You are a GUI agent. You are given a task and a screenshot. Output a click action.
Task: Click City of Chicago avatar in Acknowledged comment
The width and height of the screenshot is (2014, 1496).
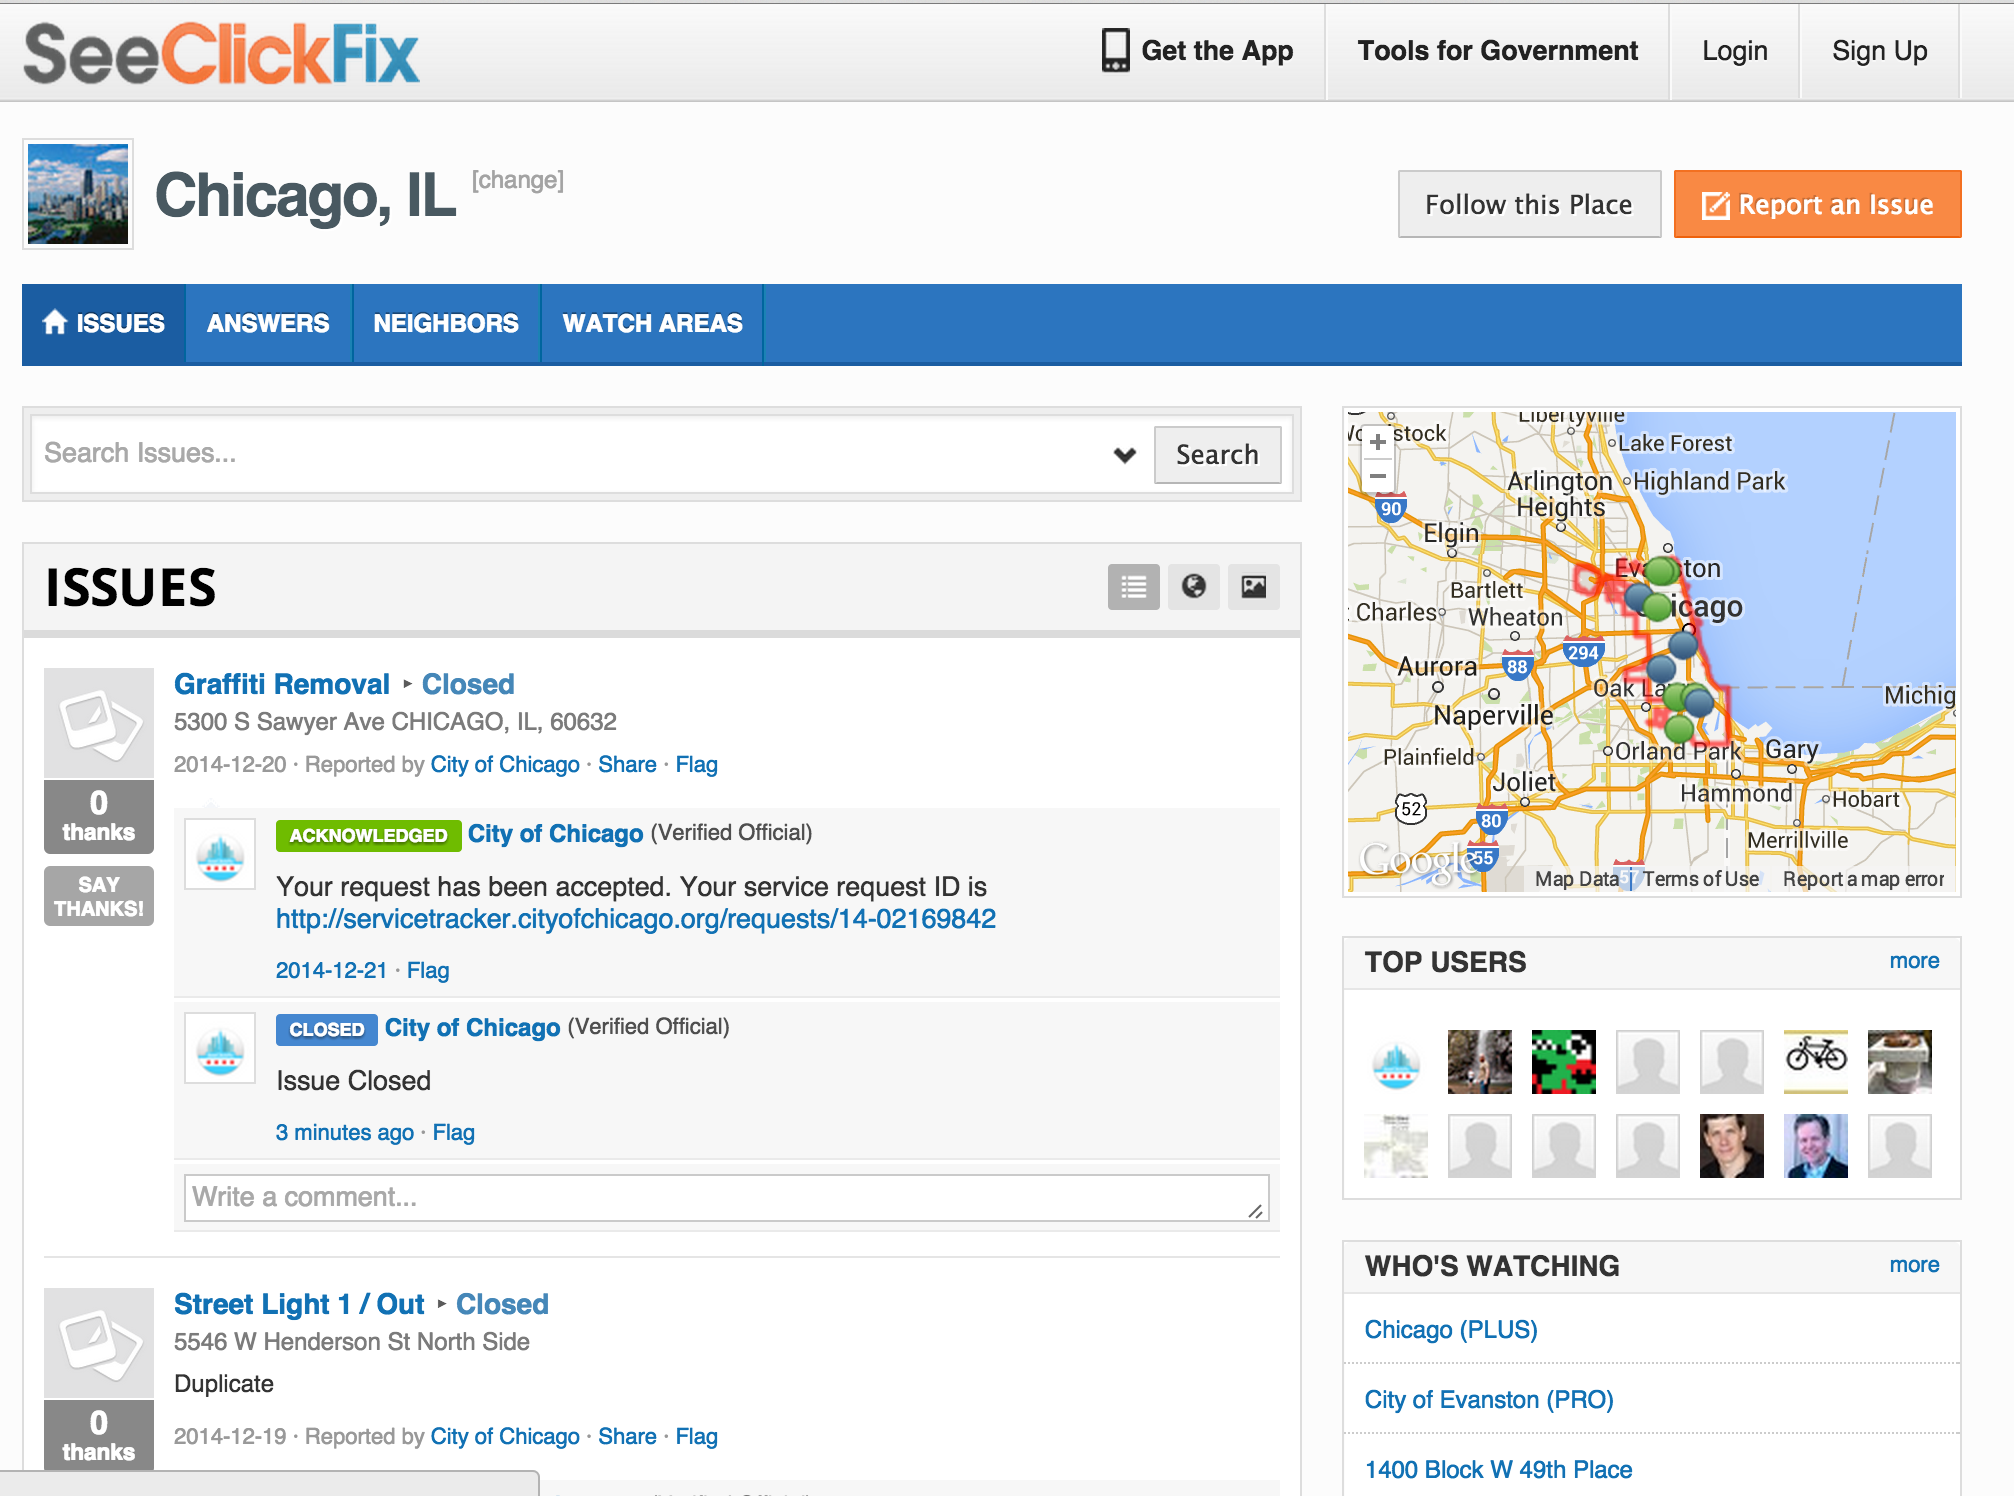(x=220, y=854)
